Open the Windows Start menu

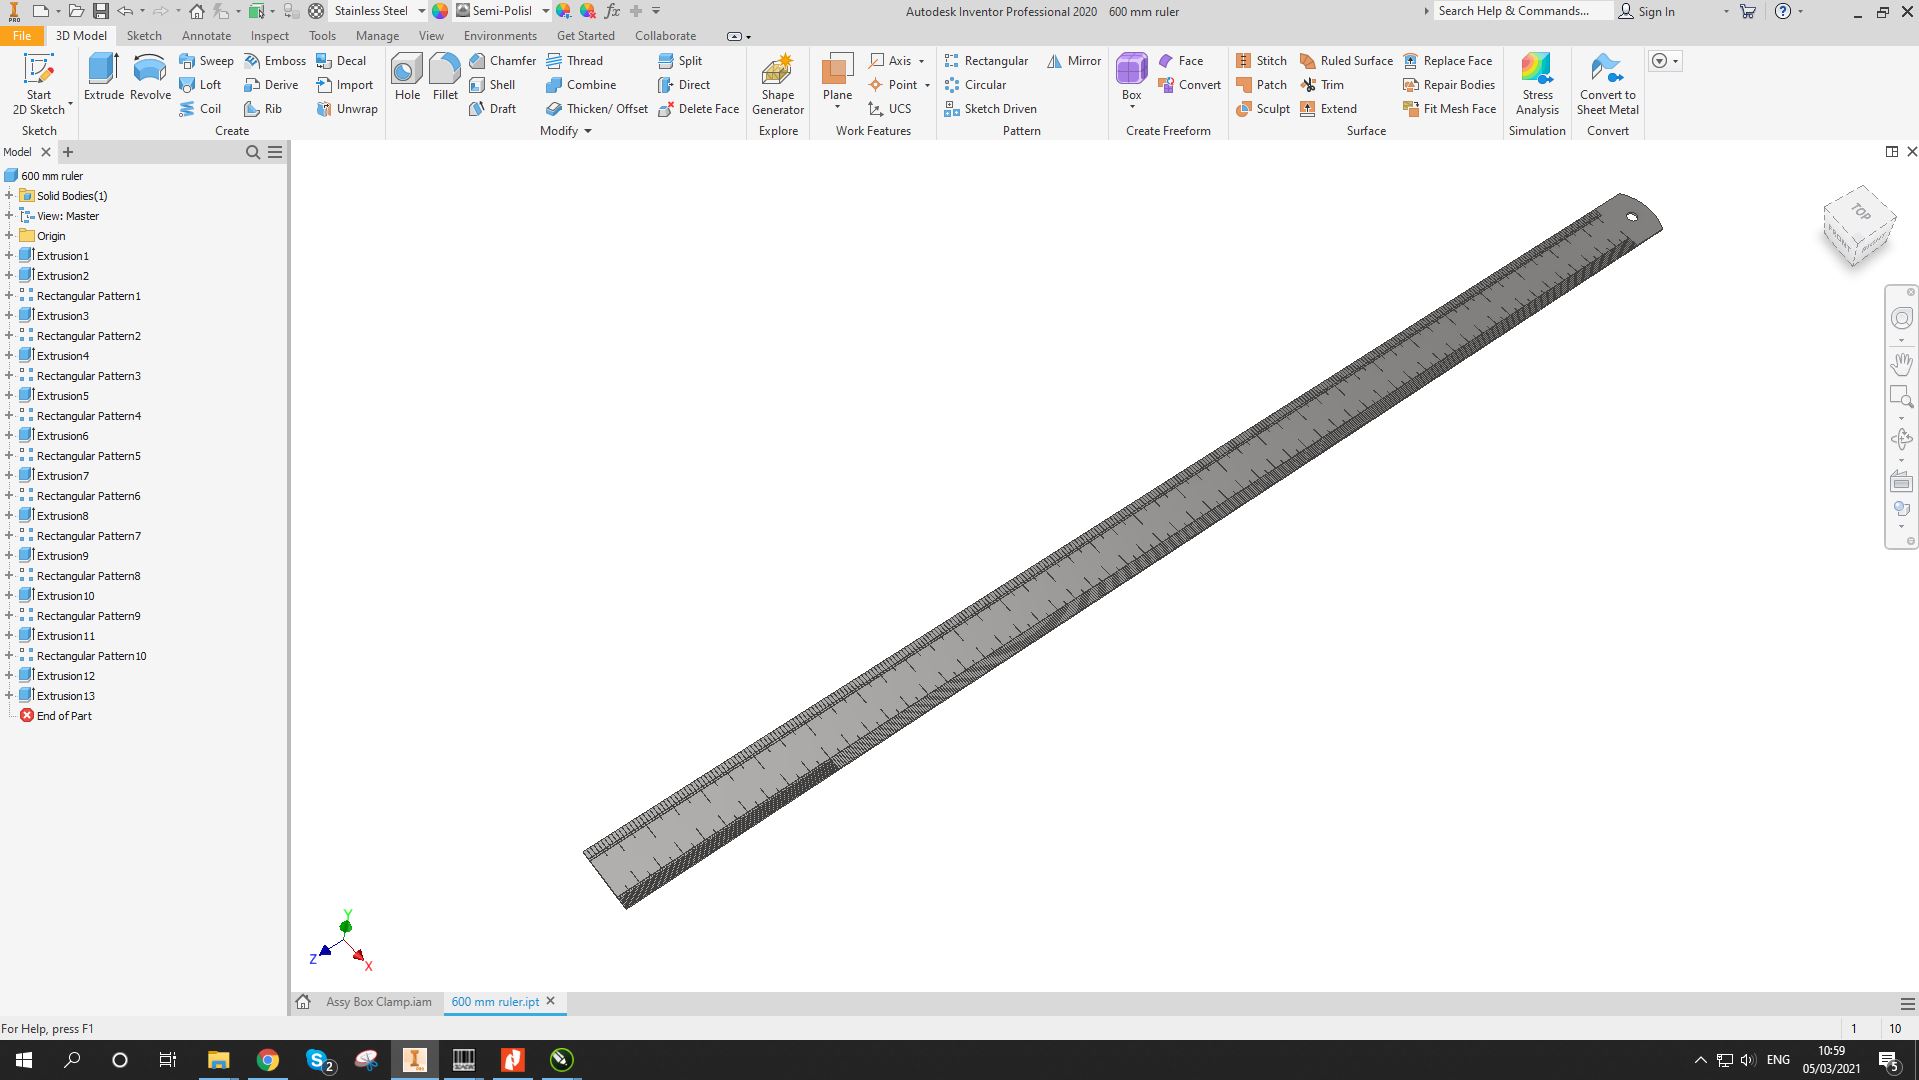(24, 1060)
